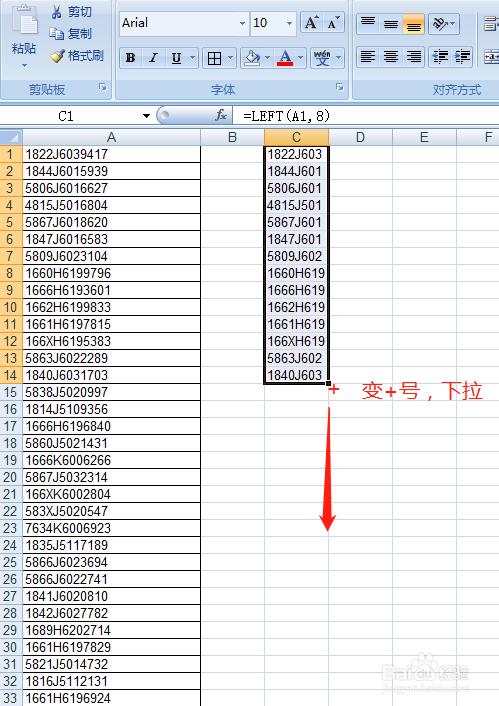Select the row 15 header
This screenshot has width=499, height=706.
point(10,392)
